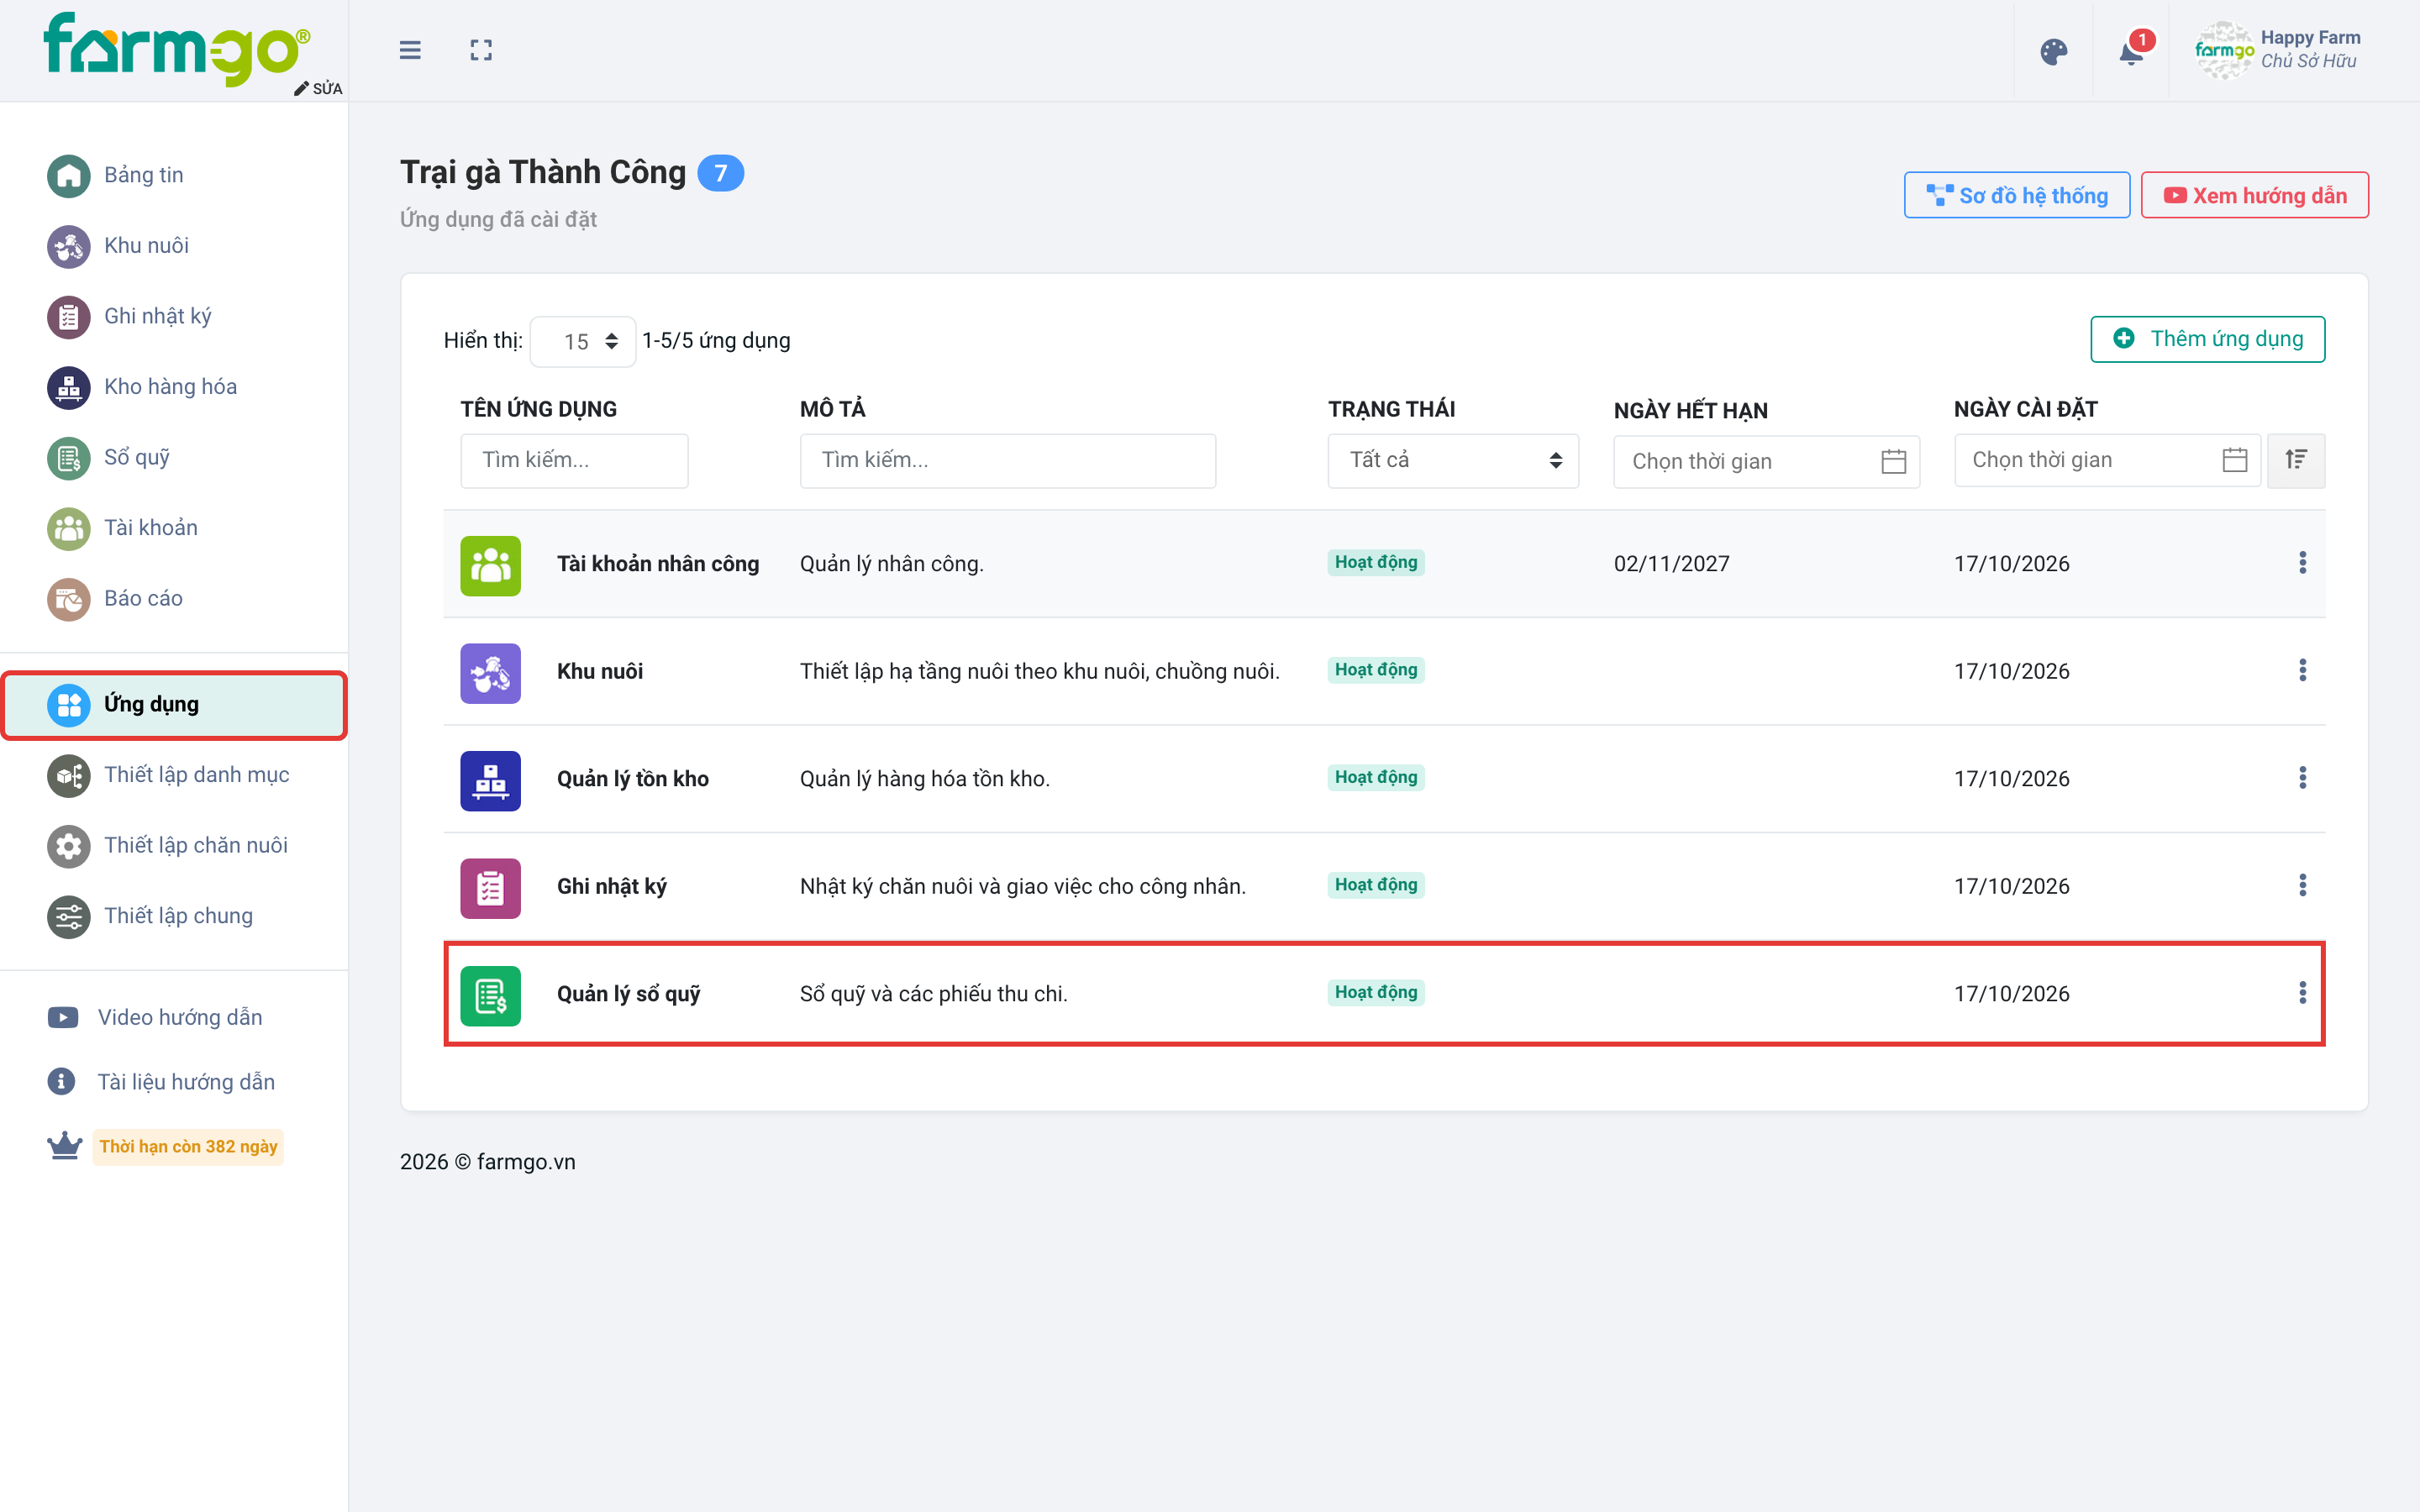Open Tài liệu hướng dẫn link
This screenshot has height=1512, width=2420.
161,1082
